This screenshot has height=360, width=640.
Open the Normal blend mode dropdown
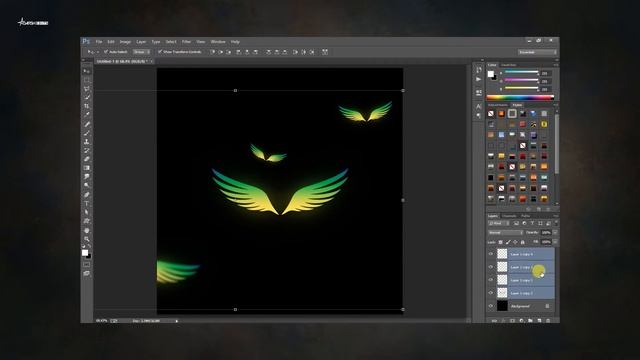tap(505, 233)
